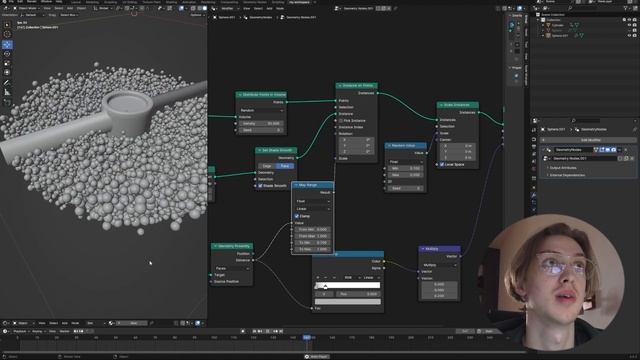This screenshot has height=360, width=640.
Task: Open View menu in 3D viewport header
Action: [x=47, y=8]
